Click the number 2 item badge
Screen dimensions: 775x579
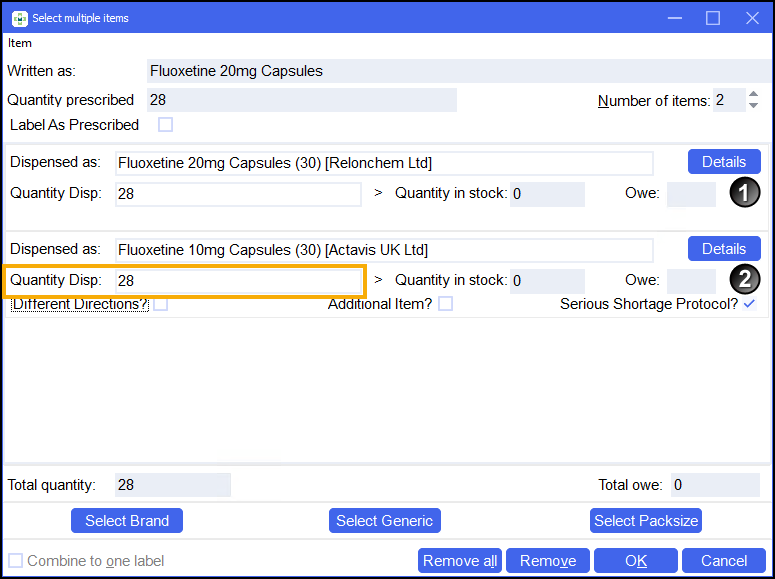click(x=743, y=281)
